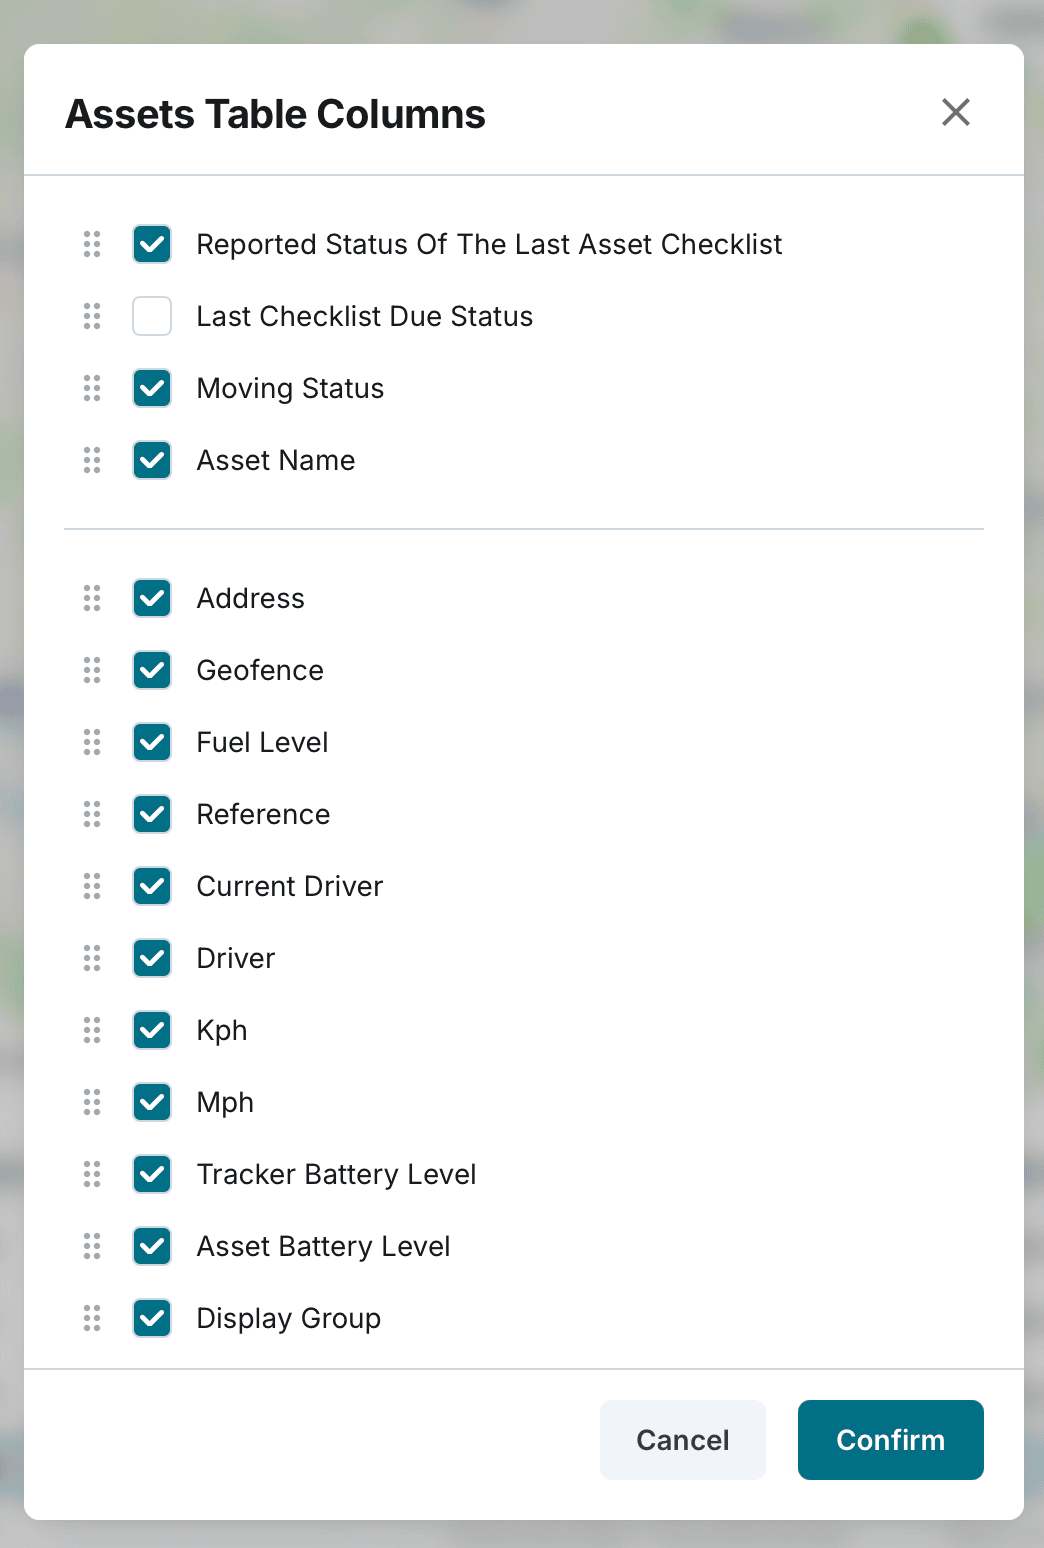Click the grip icon beside Address
1044x1548 pixels.
click(x=92, y=598)
